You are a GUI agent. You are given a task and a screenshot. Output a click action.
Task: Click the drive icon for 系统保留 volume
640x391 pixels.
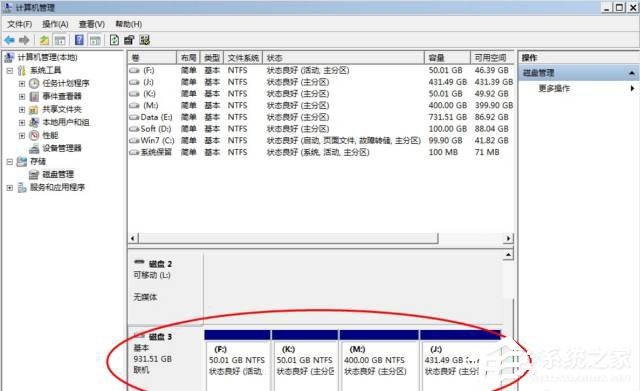pyautogui.click(x=134, y=152)
